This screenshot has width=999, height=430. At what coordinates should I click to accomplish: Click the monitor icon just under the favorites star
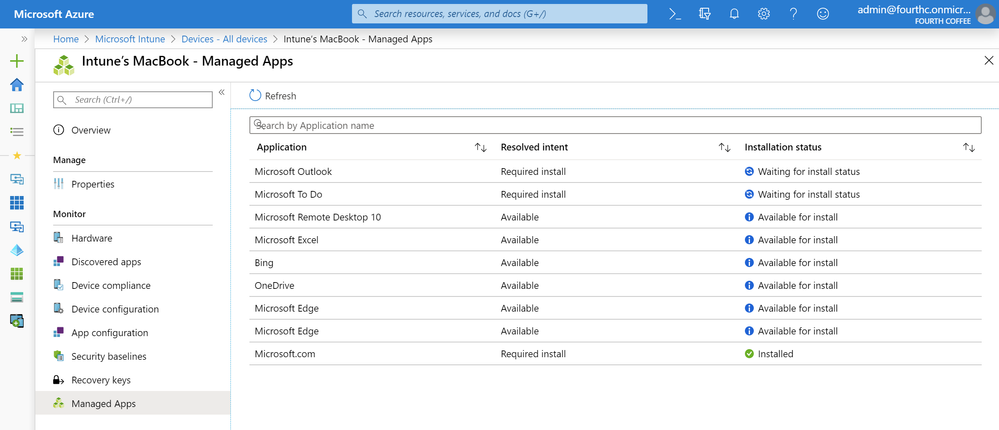click(17, 179)
